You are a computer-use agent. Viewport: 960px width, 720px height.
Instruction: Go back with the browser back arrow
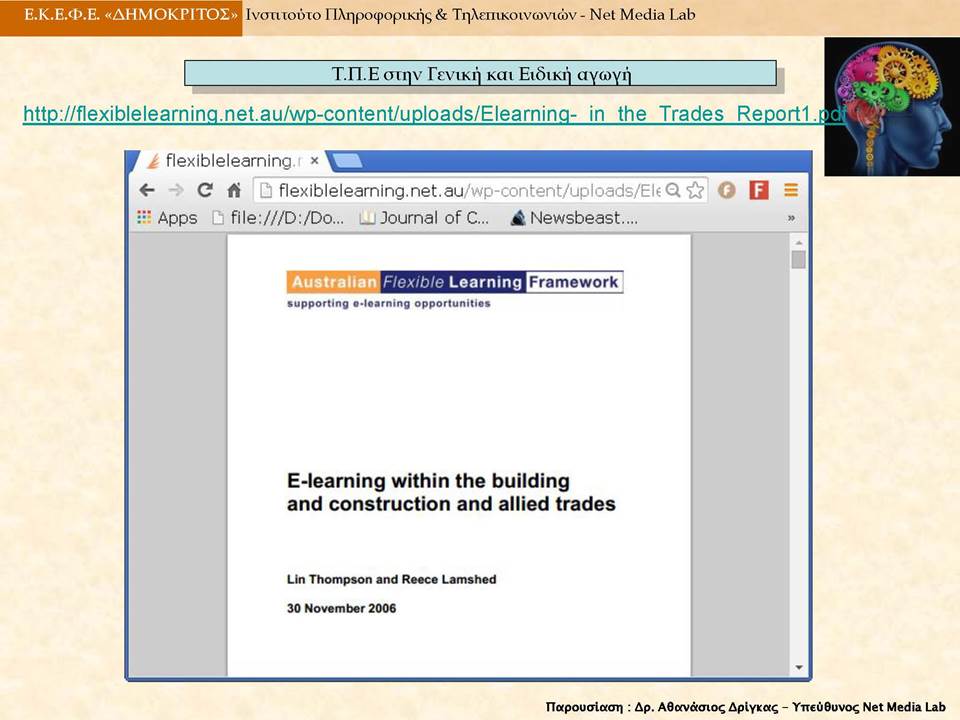(147, 190)
